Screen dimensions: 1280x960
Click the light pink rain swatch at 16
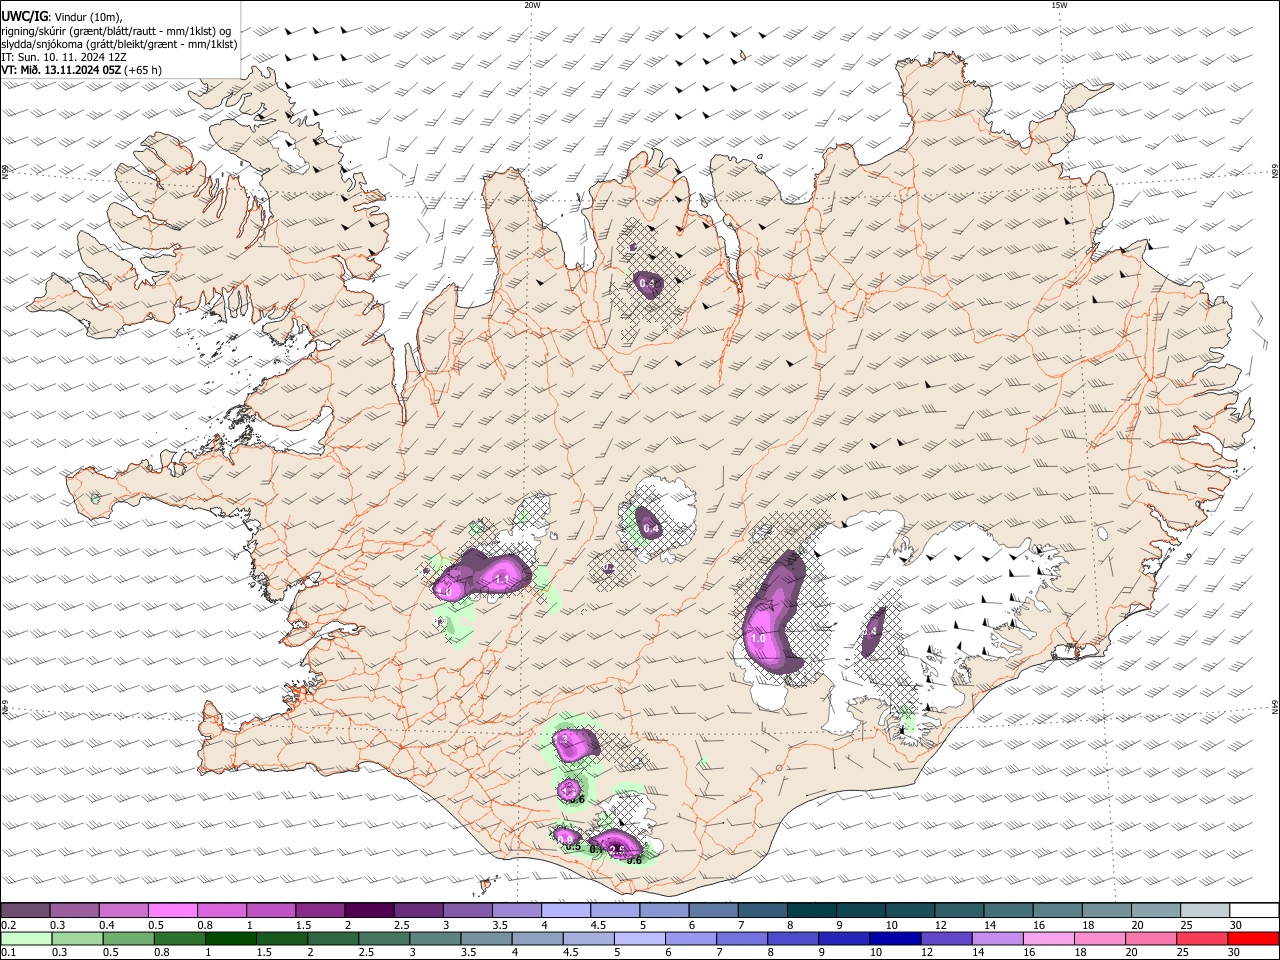pyautogui.click(x=1048, y=939)
